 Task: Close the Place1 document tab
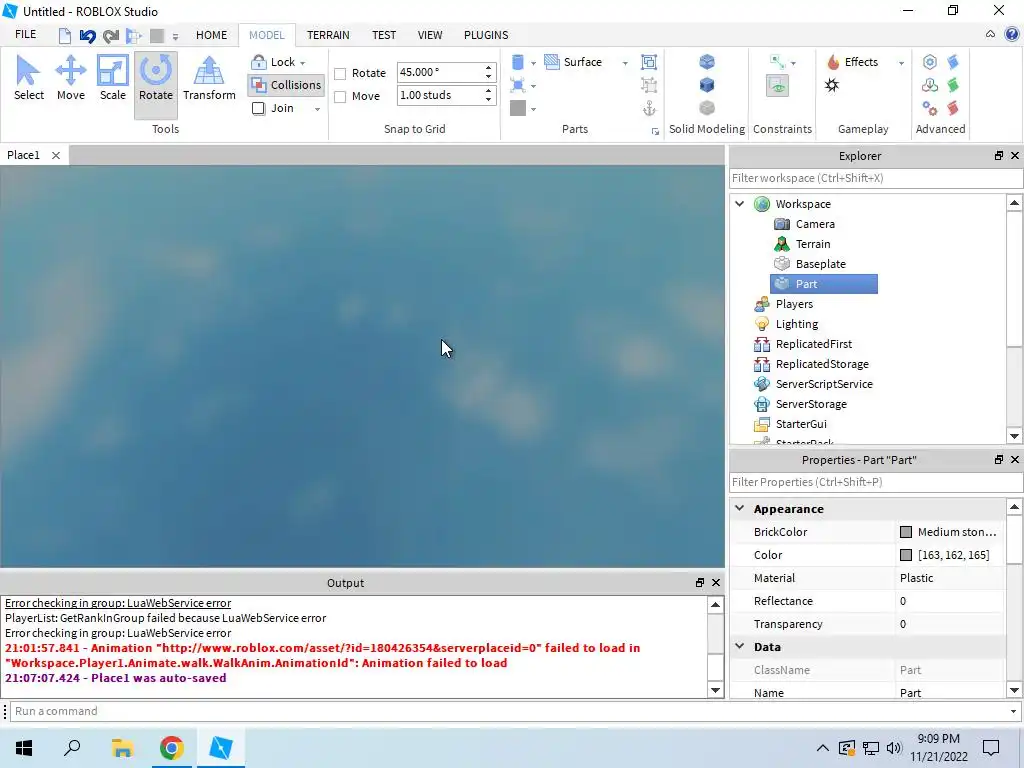[x=56, y=155]
